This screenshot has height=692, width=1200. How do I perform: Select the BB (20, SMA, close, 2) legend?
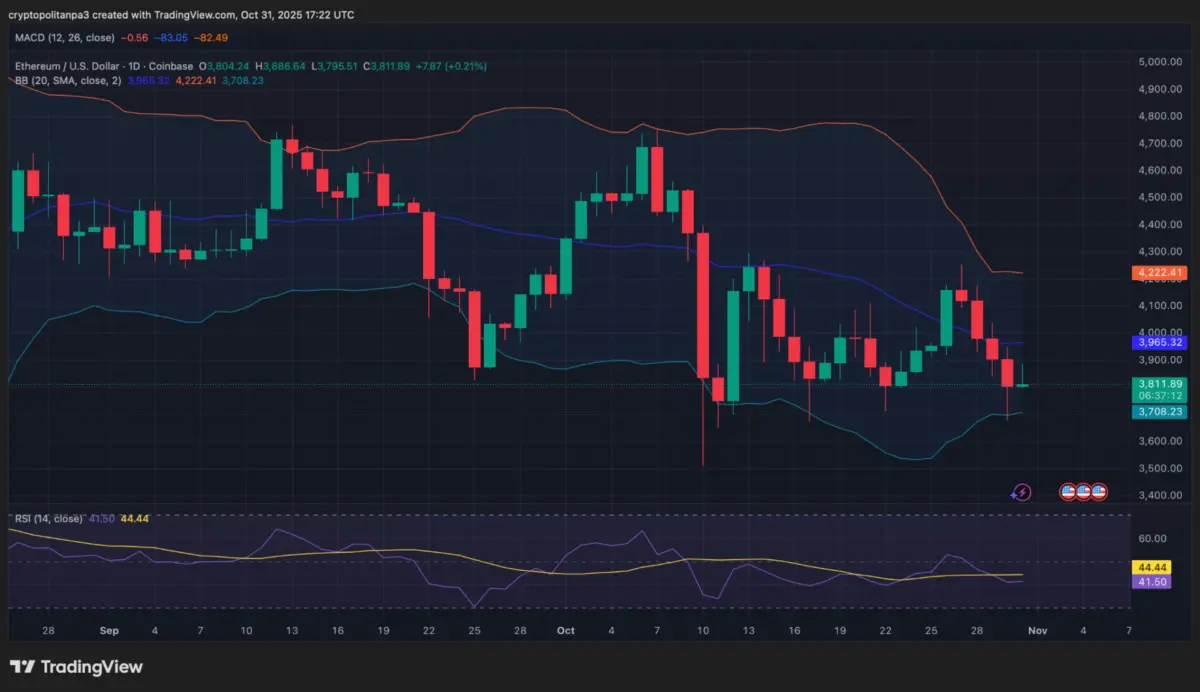pos(67,80)
